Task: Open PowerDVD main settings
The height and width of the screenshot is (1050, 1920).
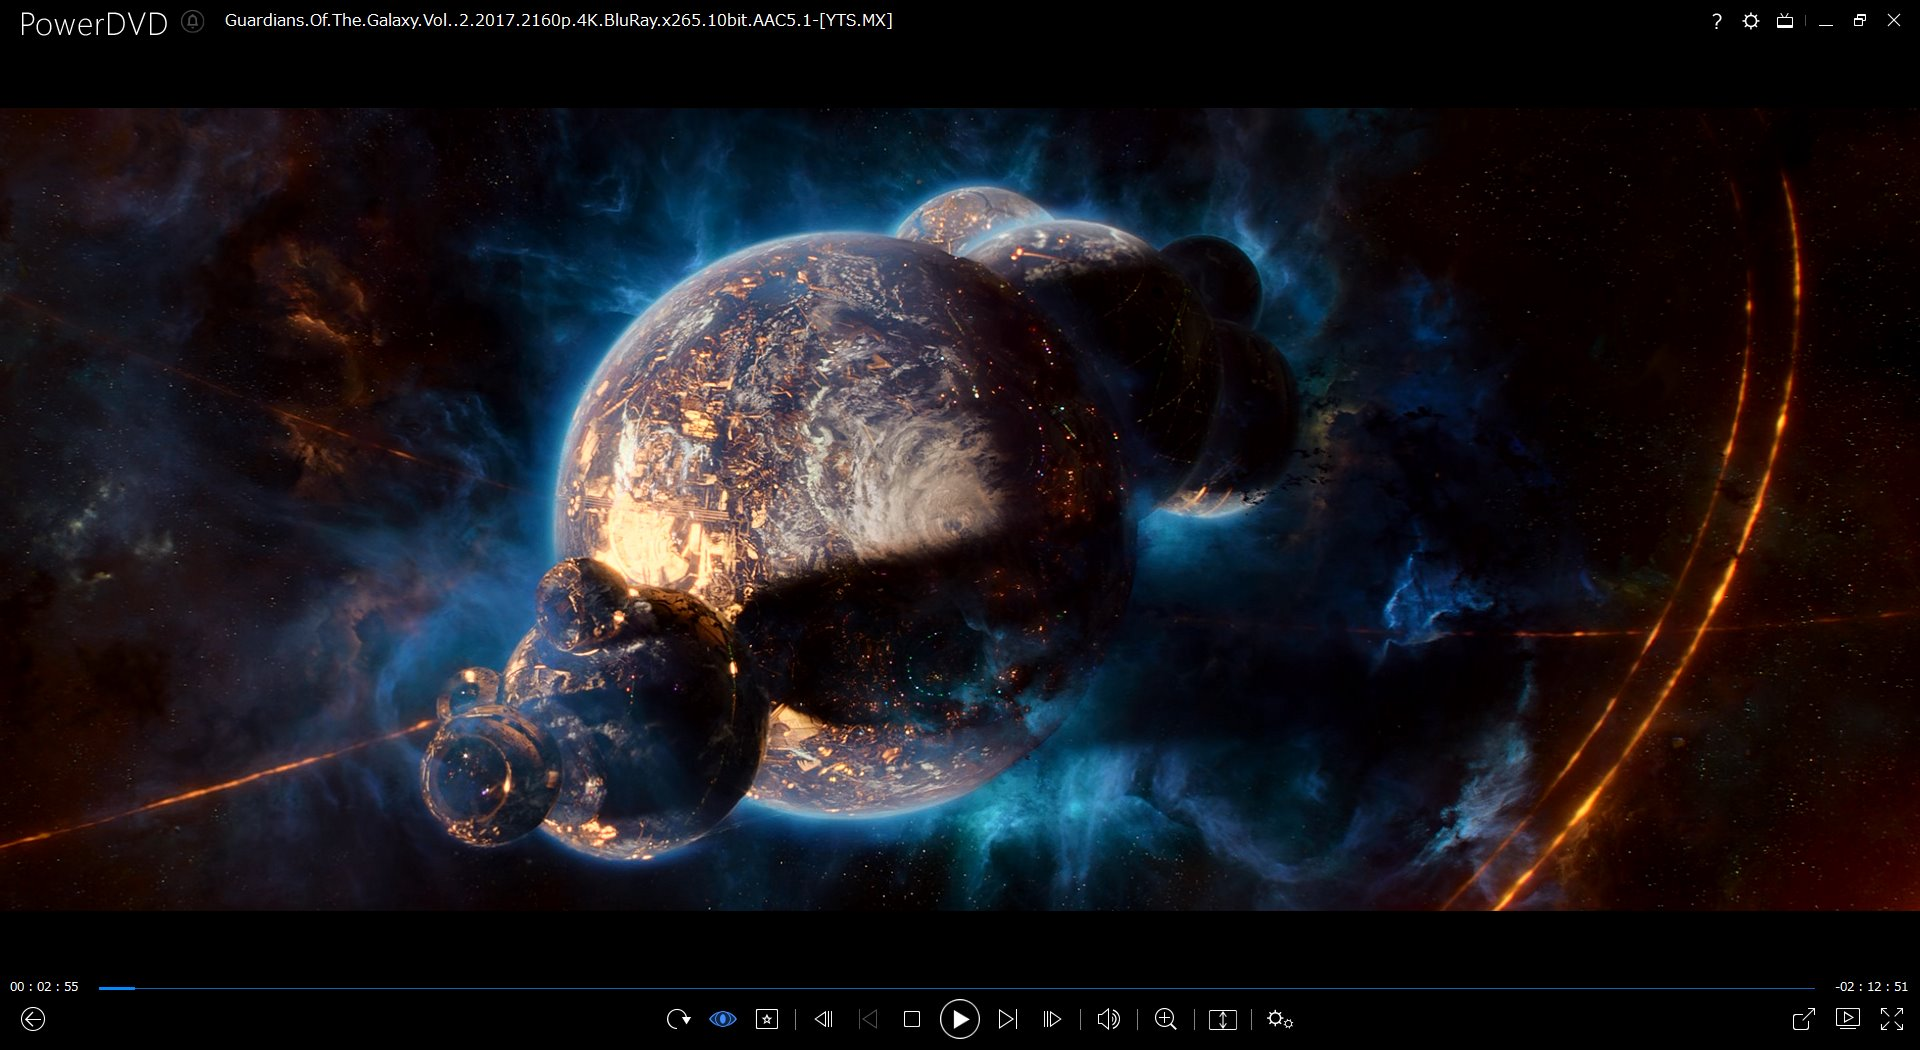Action: 1751,20
